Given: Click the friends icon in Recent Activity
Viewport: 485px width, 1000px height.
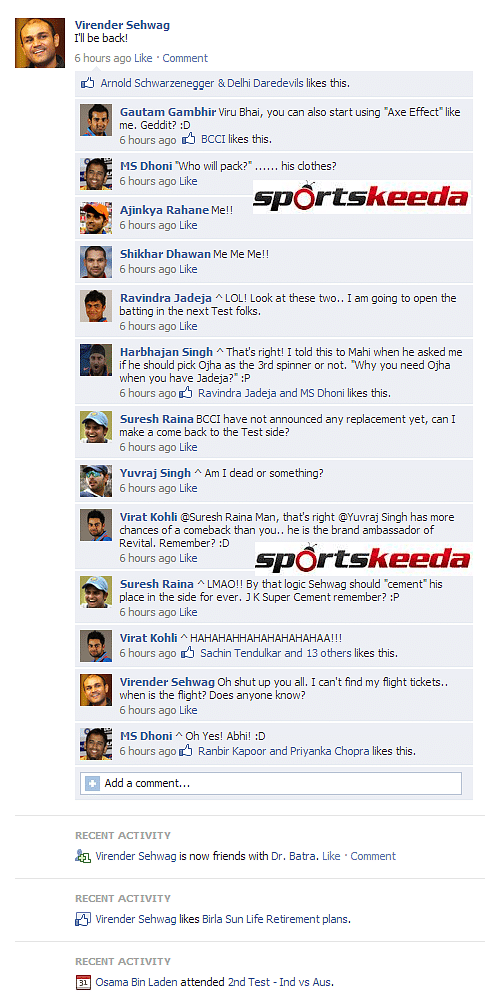Looking at the screenshot, I should tap(82, 856).
